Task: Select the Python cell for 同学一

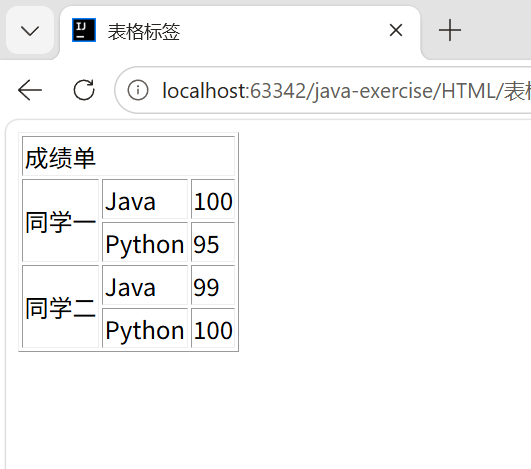Action: 145,242
